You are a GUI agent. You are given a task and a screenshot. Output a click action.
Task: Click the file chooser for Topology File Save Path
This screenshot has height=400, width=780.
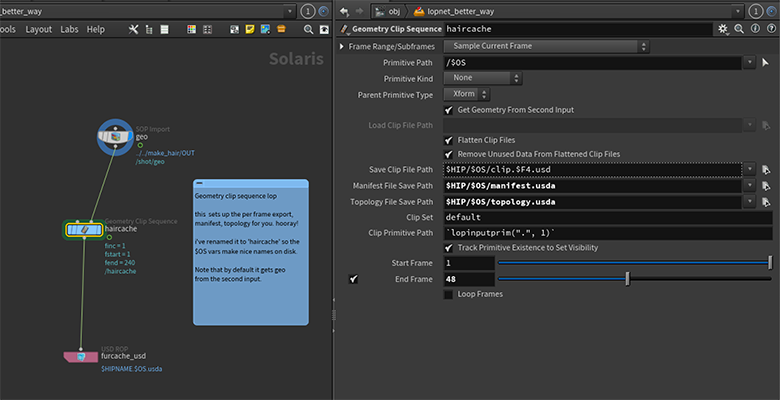point(766,202)
